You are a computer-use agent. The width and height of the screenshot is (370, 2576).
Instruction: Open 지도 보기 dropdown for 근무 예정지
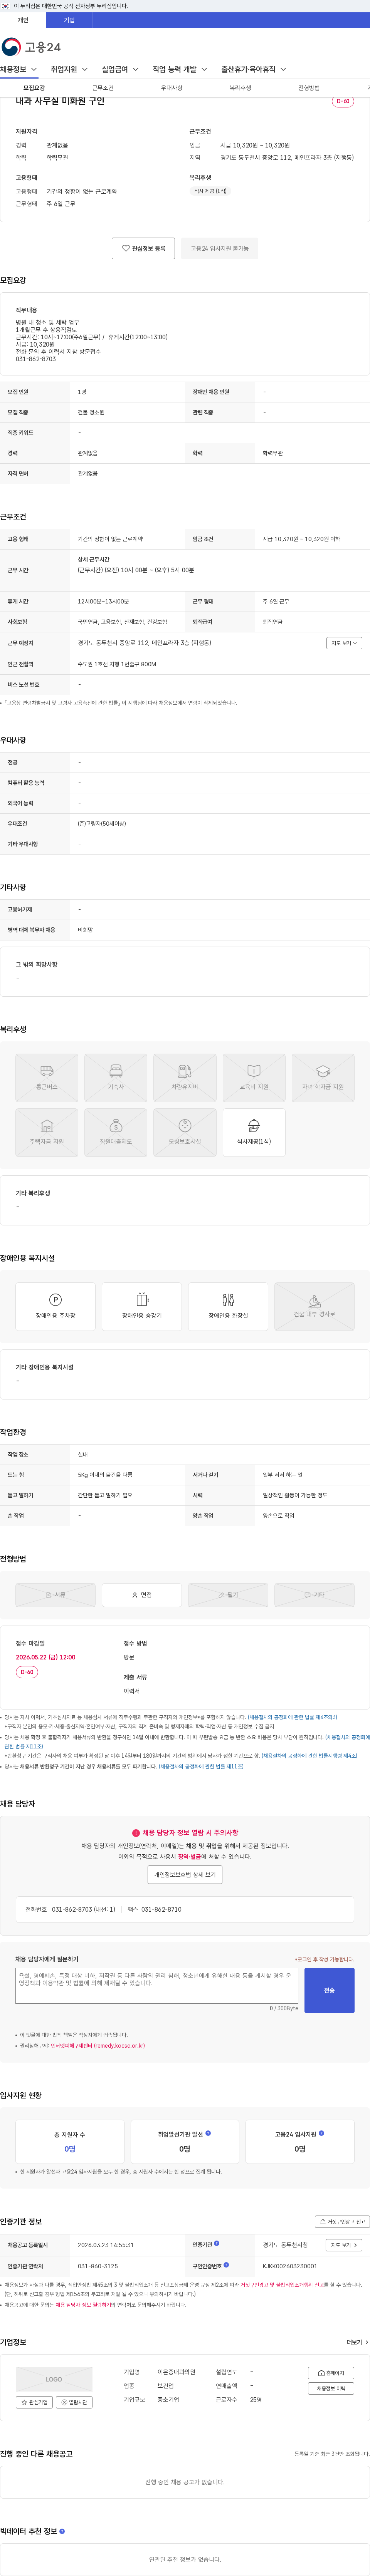click(x=344, y=643)
